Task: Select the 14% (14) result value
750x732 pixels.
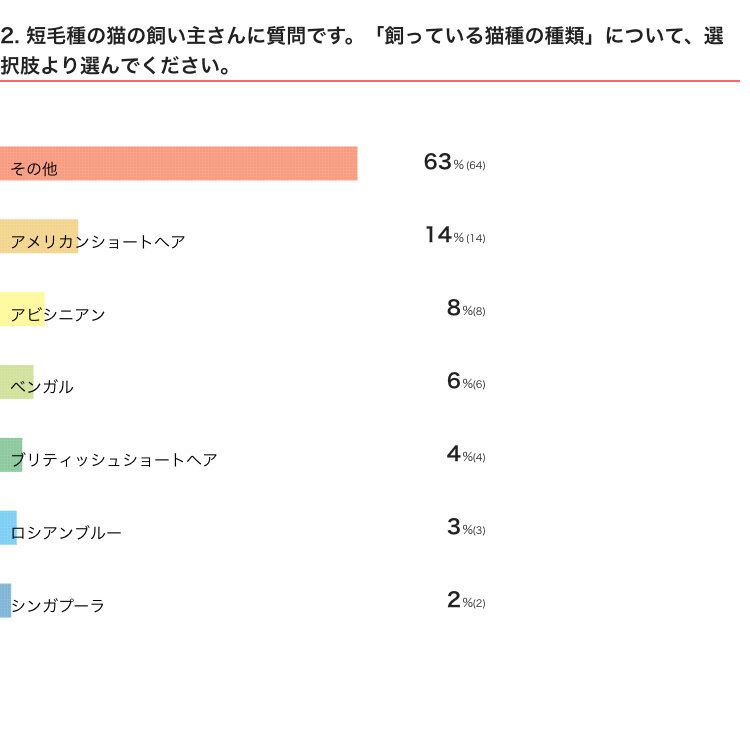Action: tap(454, 236)
